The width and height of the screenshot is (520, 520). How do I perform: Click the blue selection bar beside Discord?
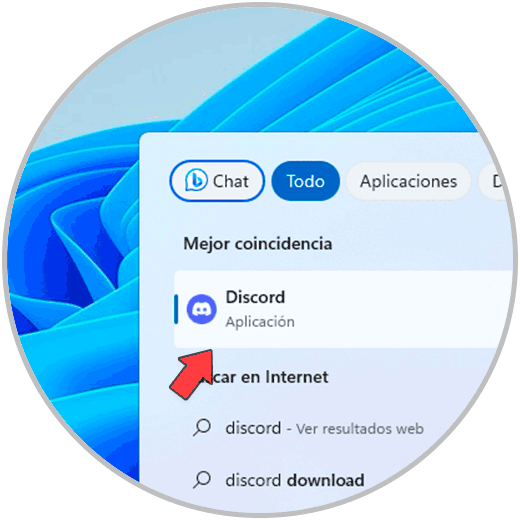[x=176, y=309]
